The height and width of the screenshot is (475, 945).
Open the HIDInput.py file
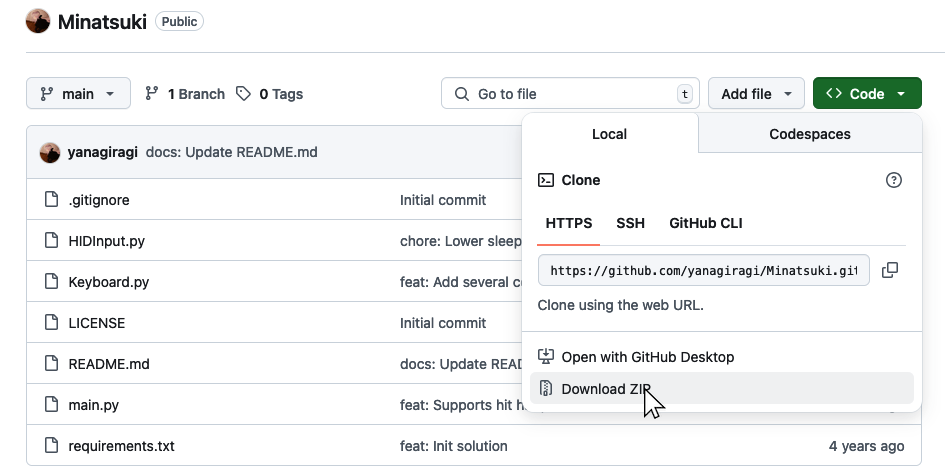(x=107, y=241)
